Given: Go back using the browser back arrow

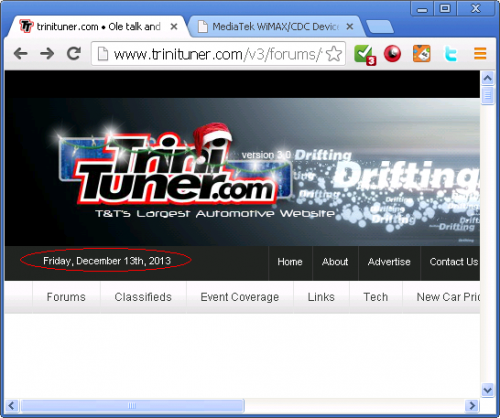Looking at the screenshot, I should (x=21, y=54).
